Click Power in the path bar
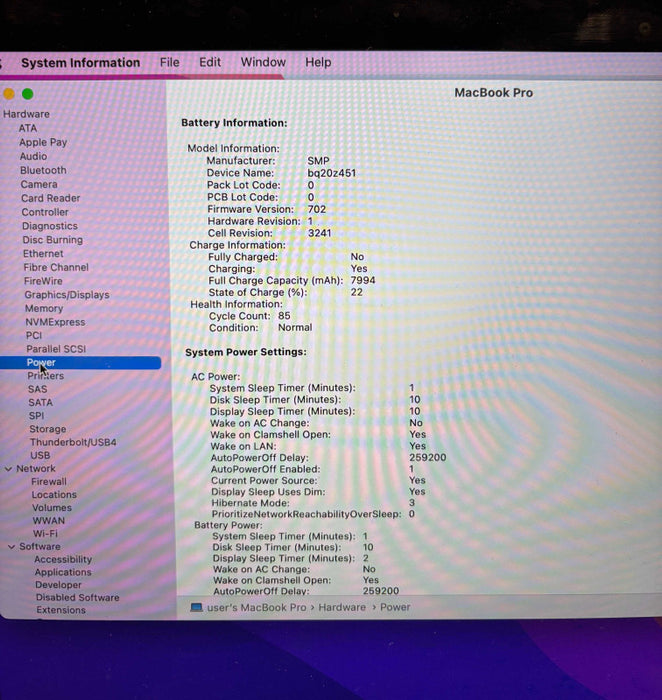The image size is (662, 700). coord(395,607)
